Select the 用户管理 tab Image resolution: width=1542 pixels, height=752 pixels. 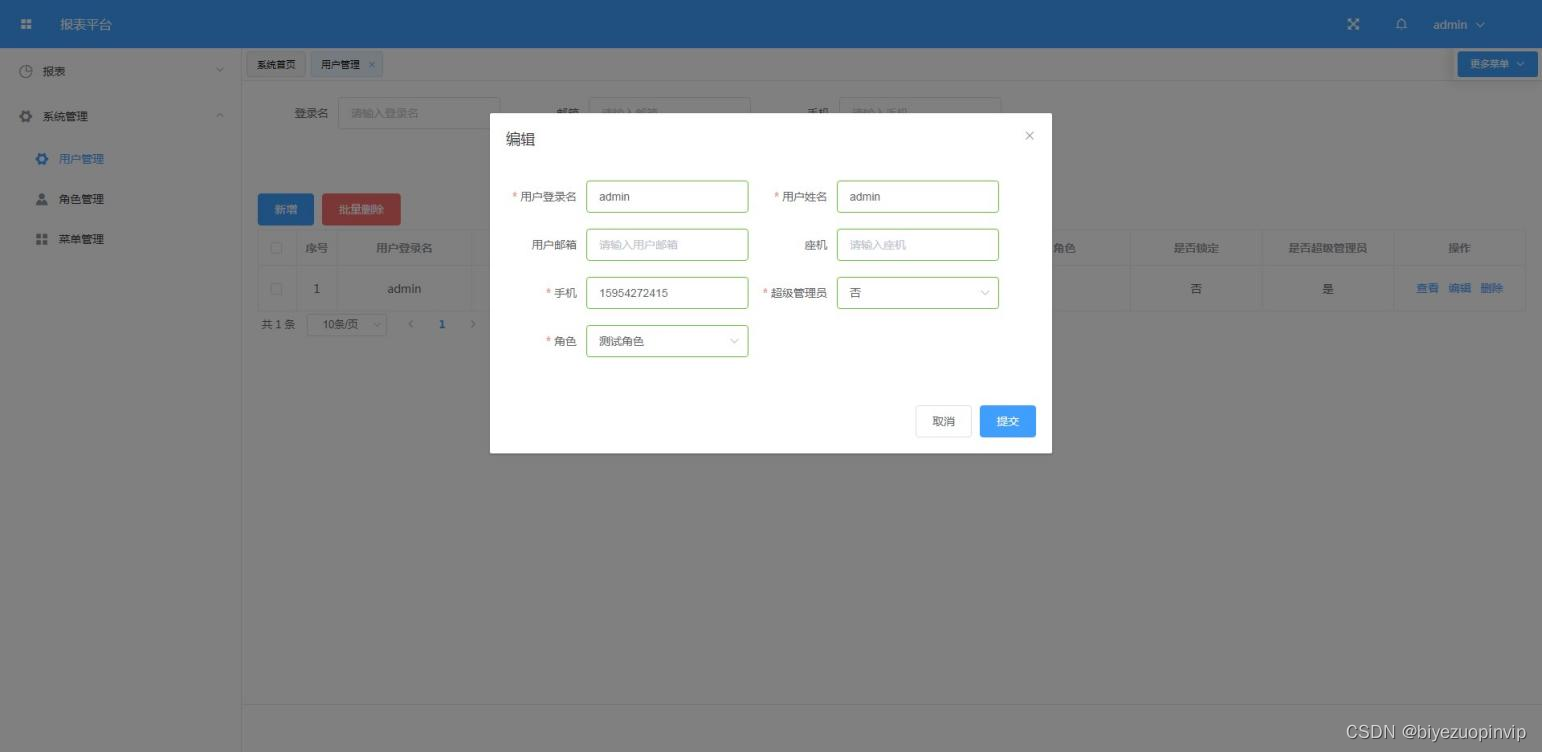pyautogui.click(x=341, y=64)
